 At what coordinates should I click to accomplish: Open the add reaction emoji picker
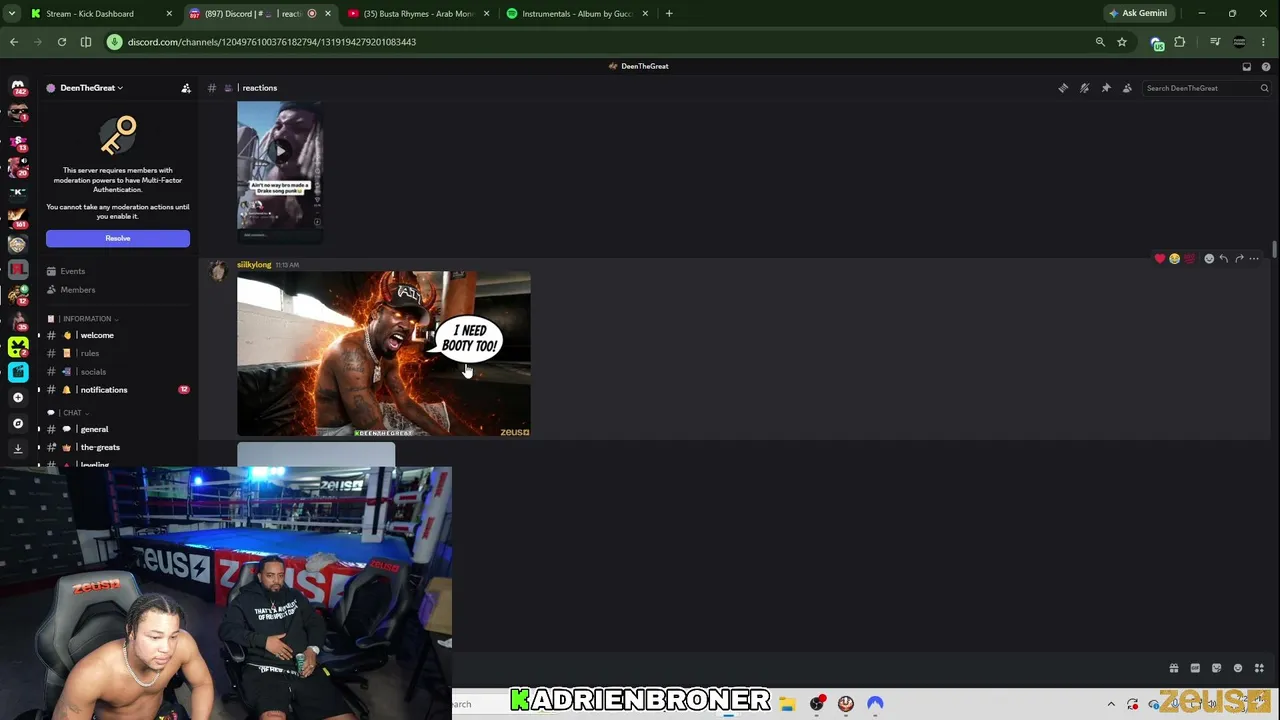(1209, 259)
